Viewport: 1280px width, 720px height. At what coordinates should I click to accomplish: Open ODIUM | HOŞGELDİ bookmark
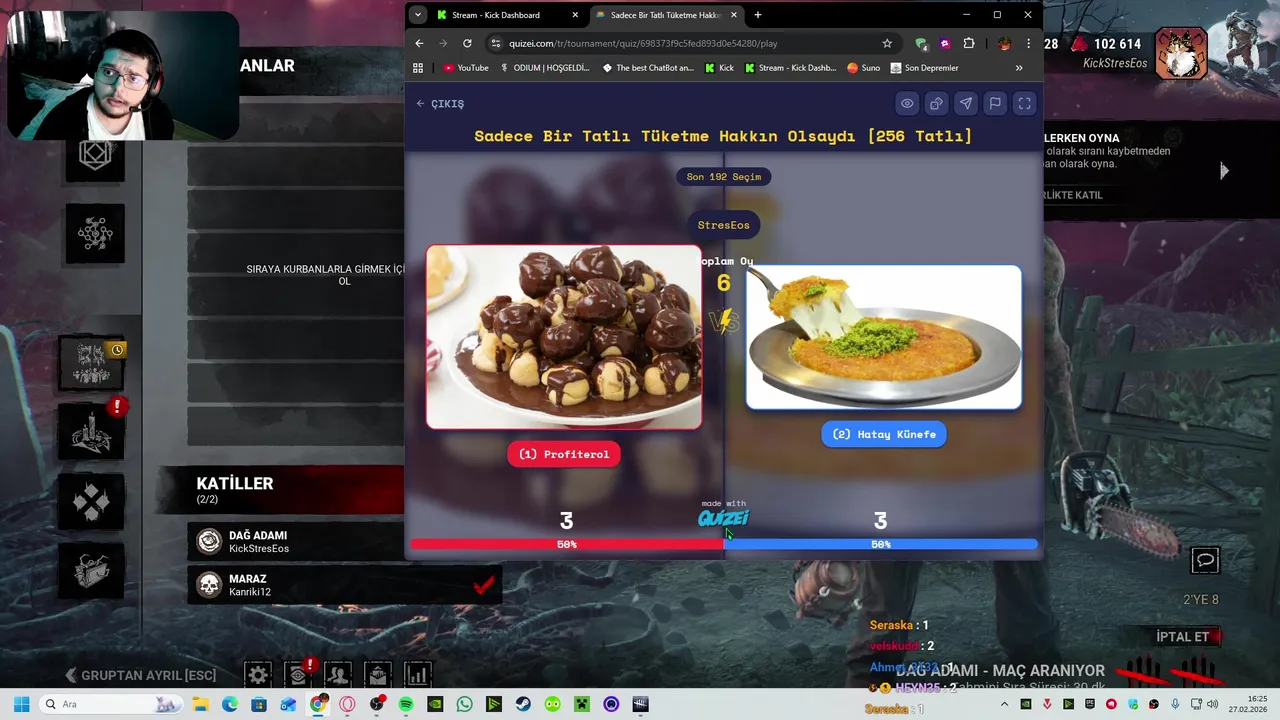545,68
